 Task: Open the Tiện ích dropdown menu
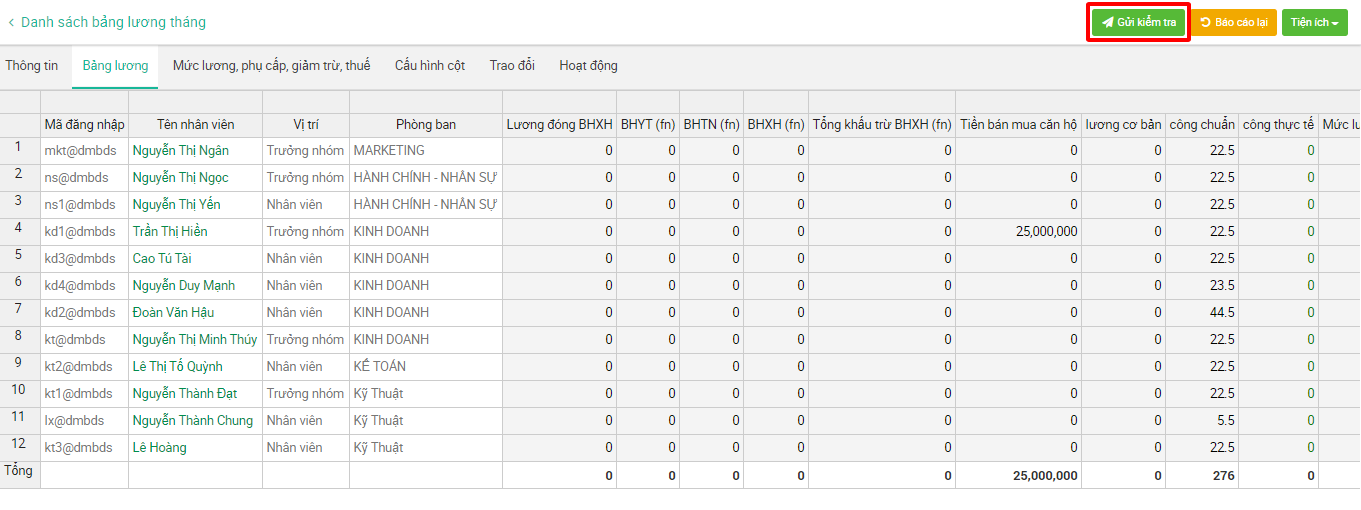[1314, 22]
